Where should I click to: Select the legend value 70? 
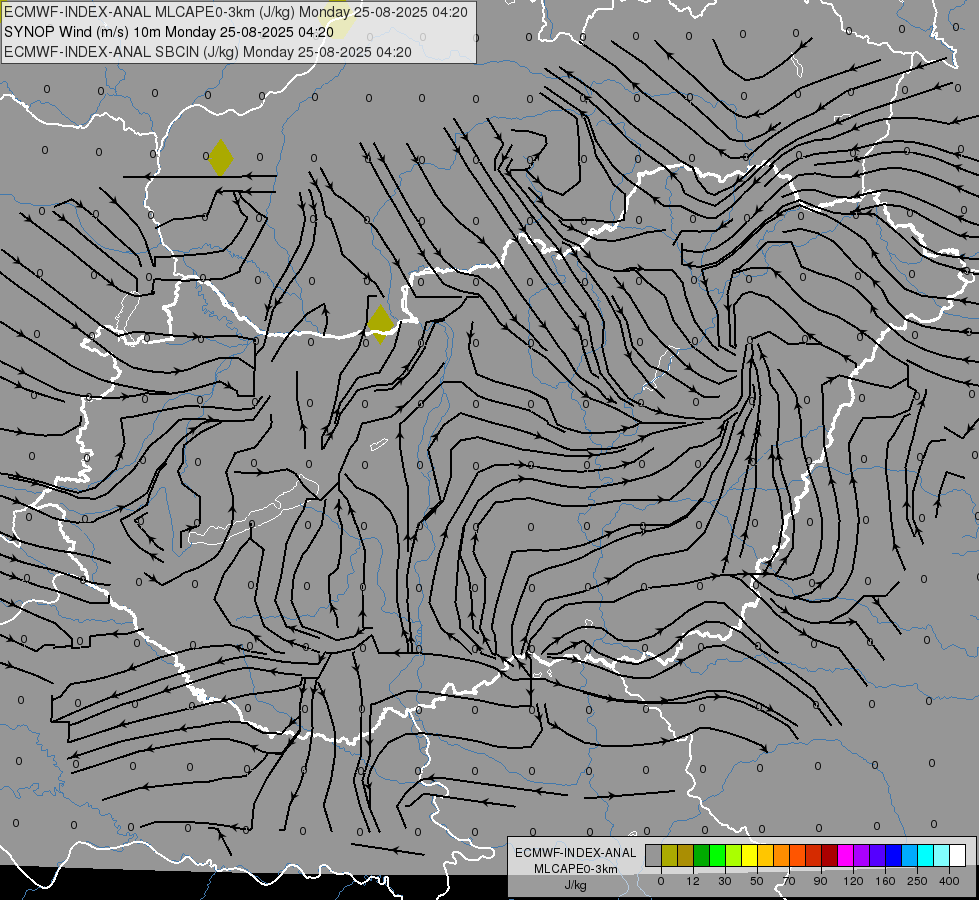click(x=789, y=881)
